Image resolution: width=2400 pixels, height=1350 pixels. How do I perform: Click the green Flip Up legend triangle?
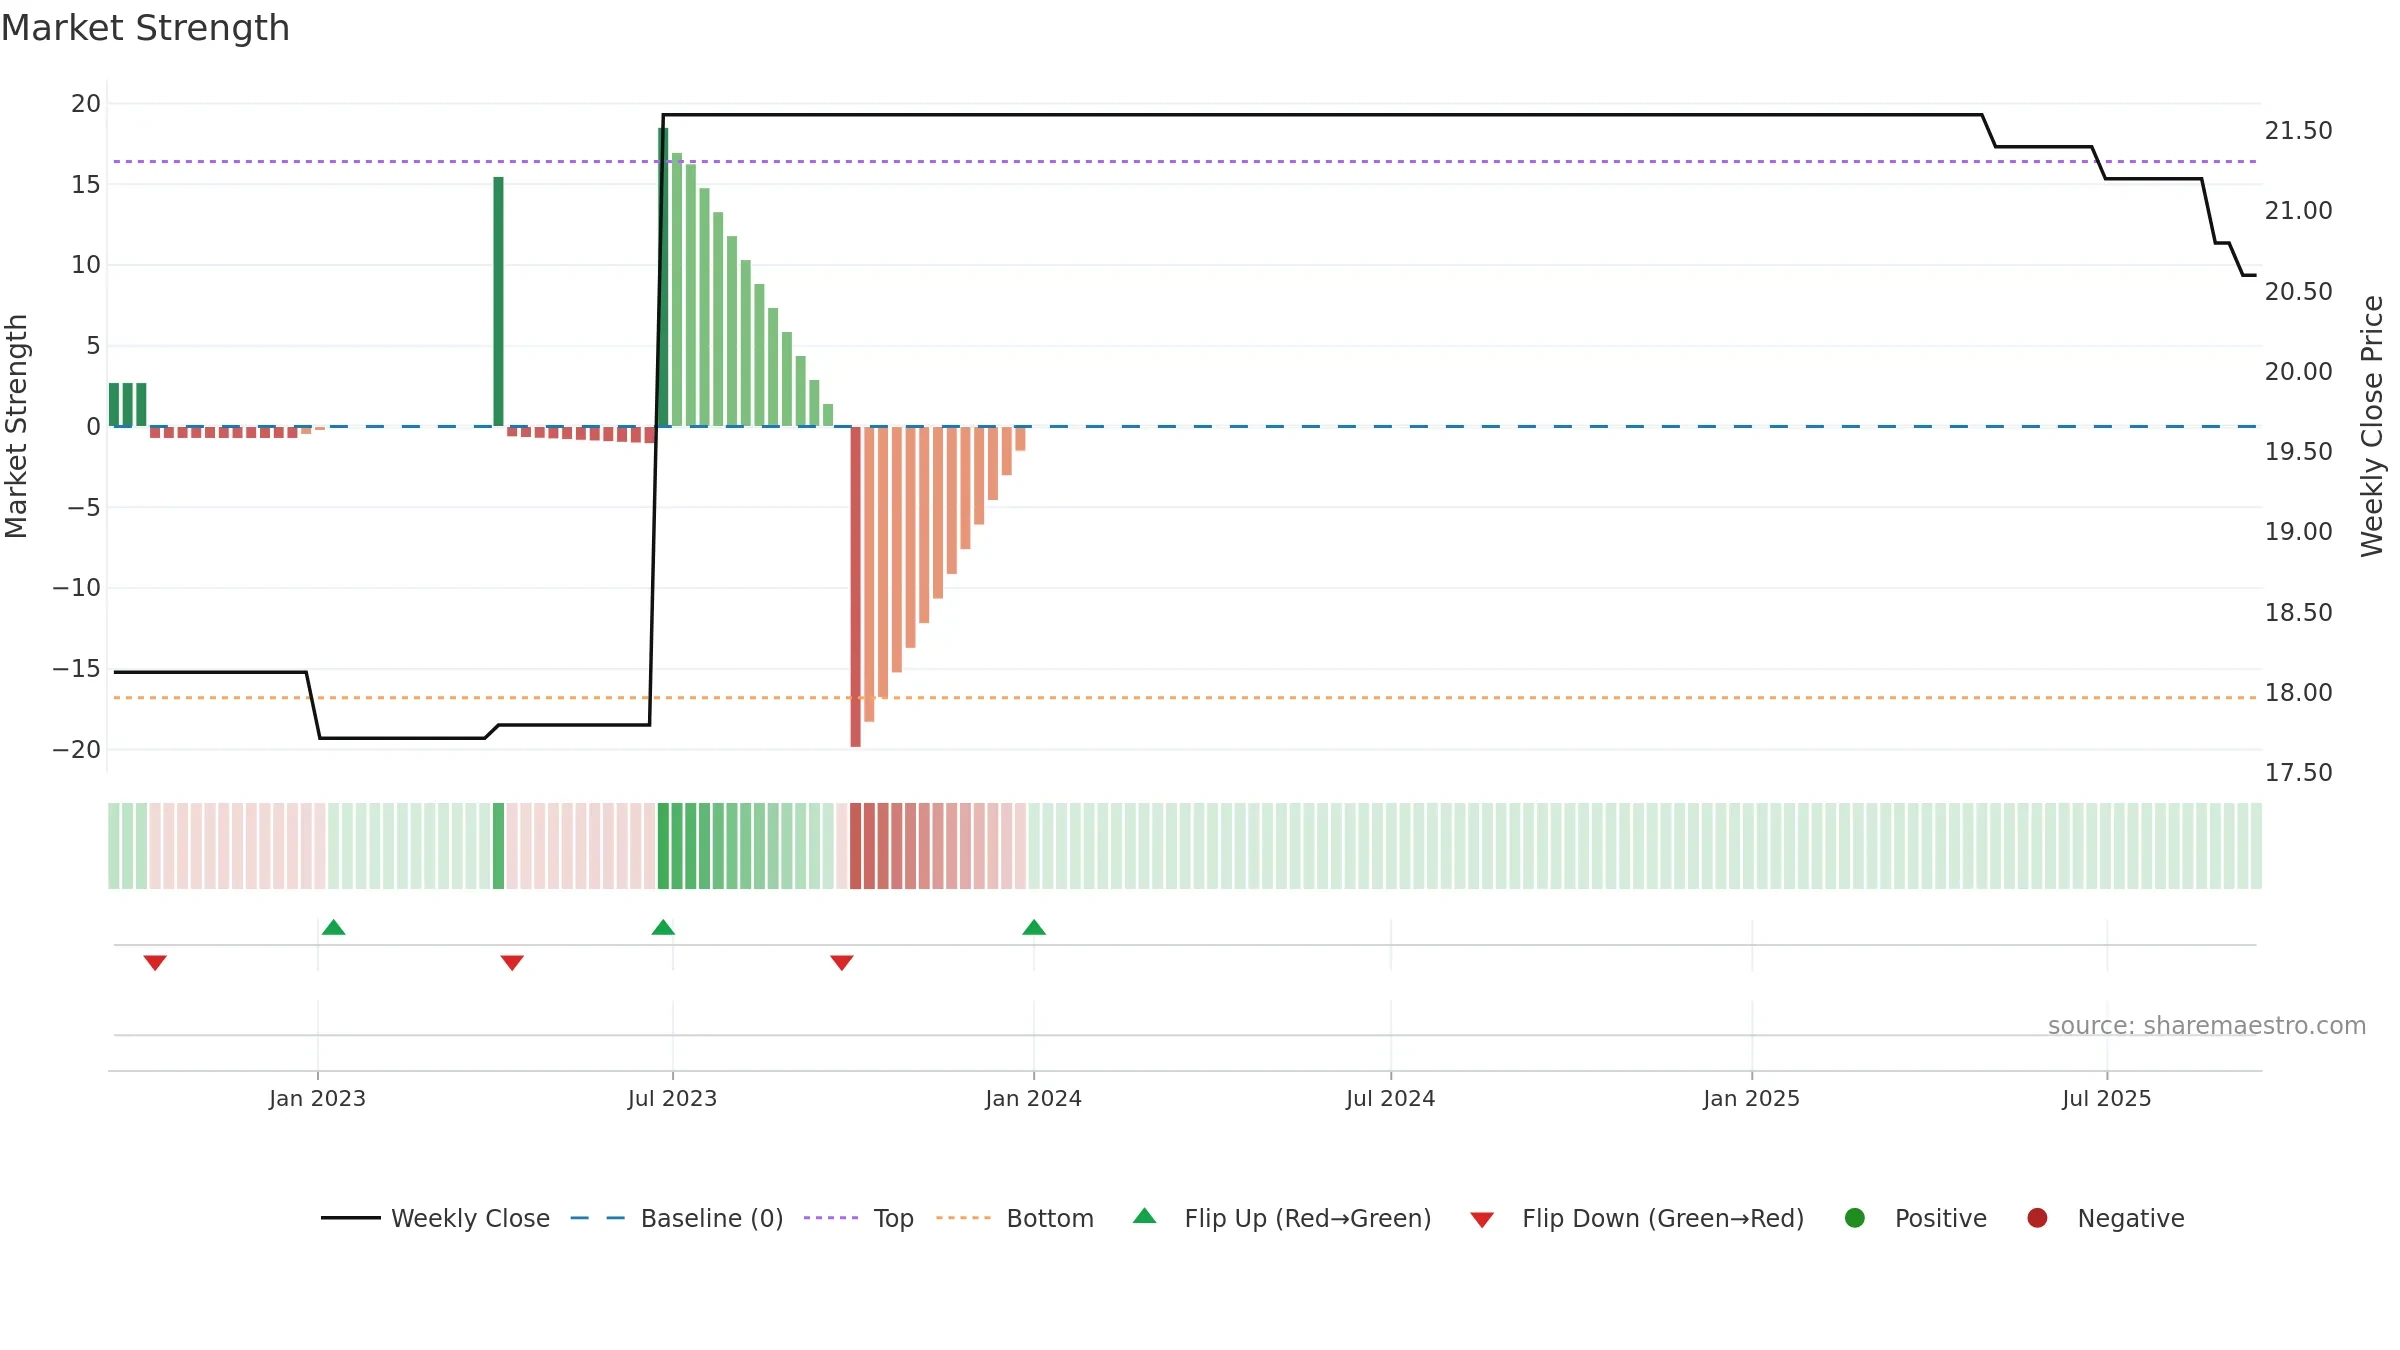[x=1145, y=1216]
